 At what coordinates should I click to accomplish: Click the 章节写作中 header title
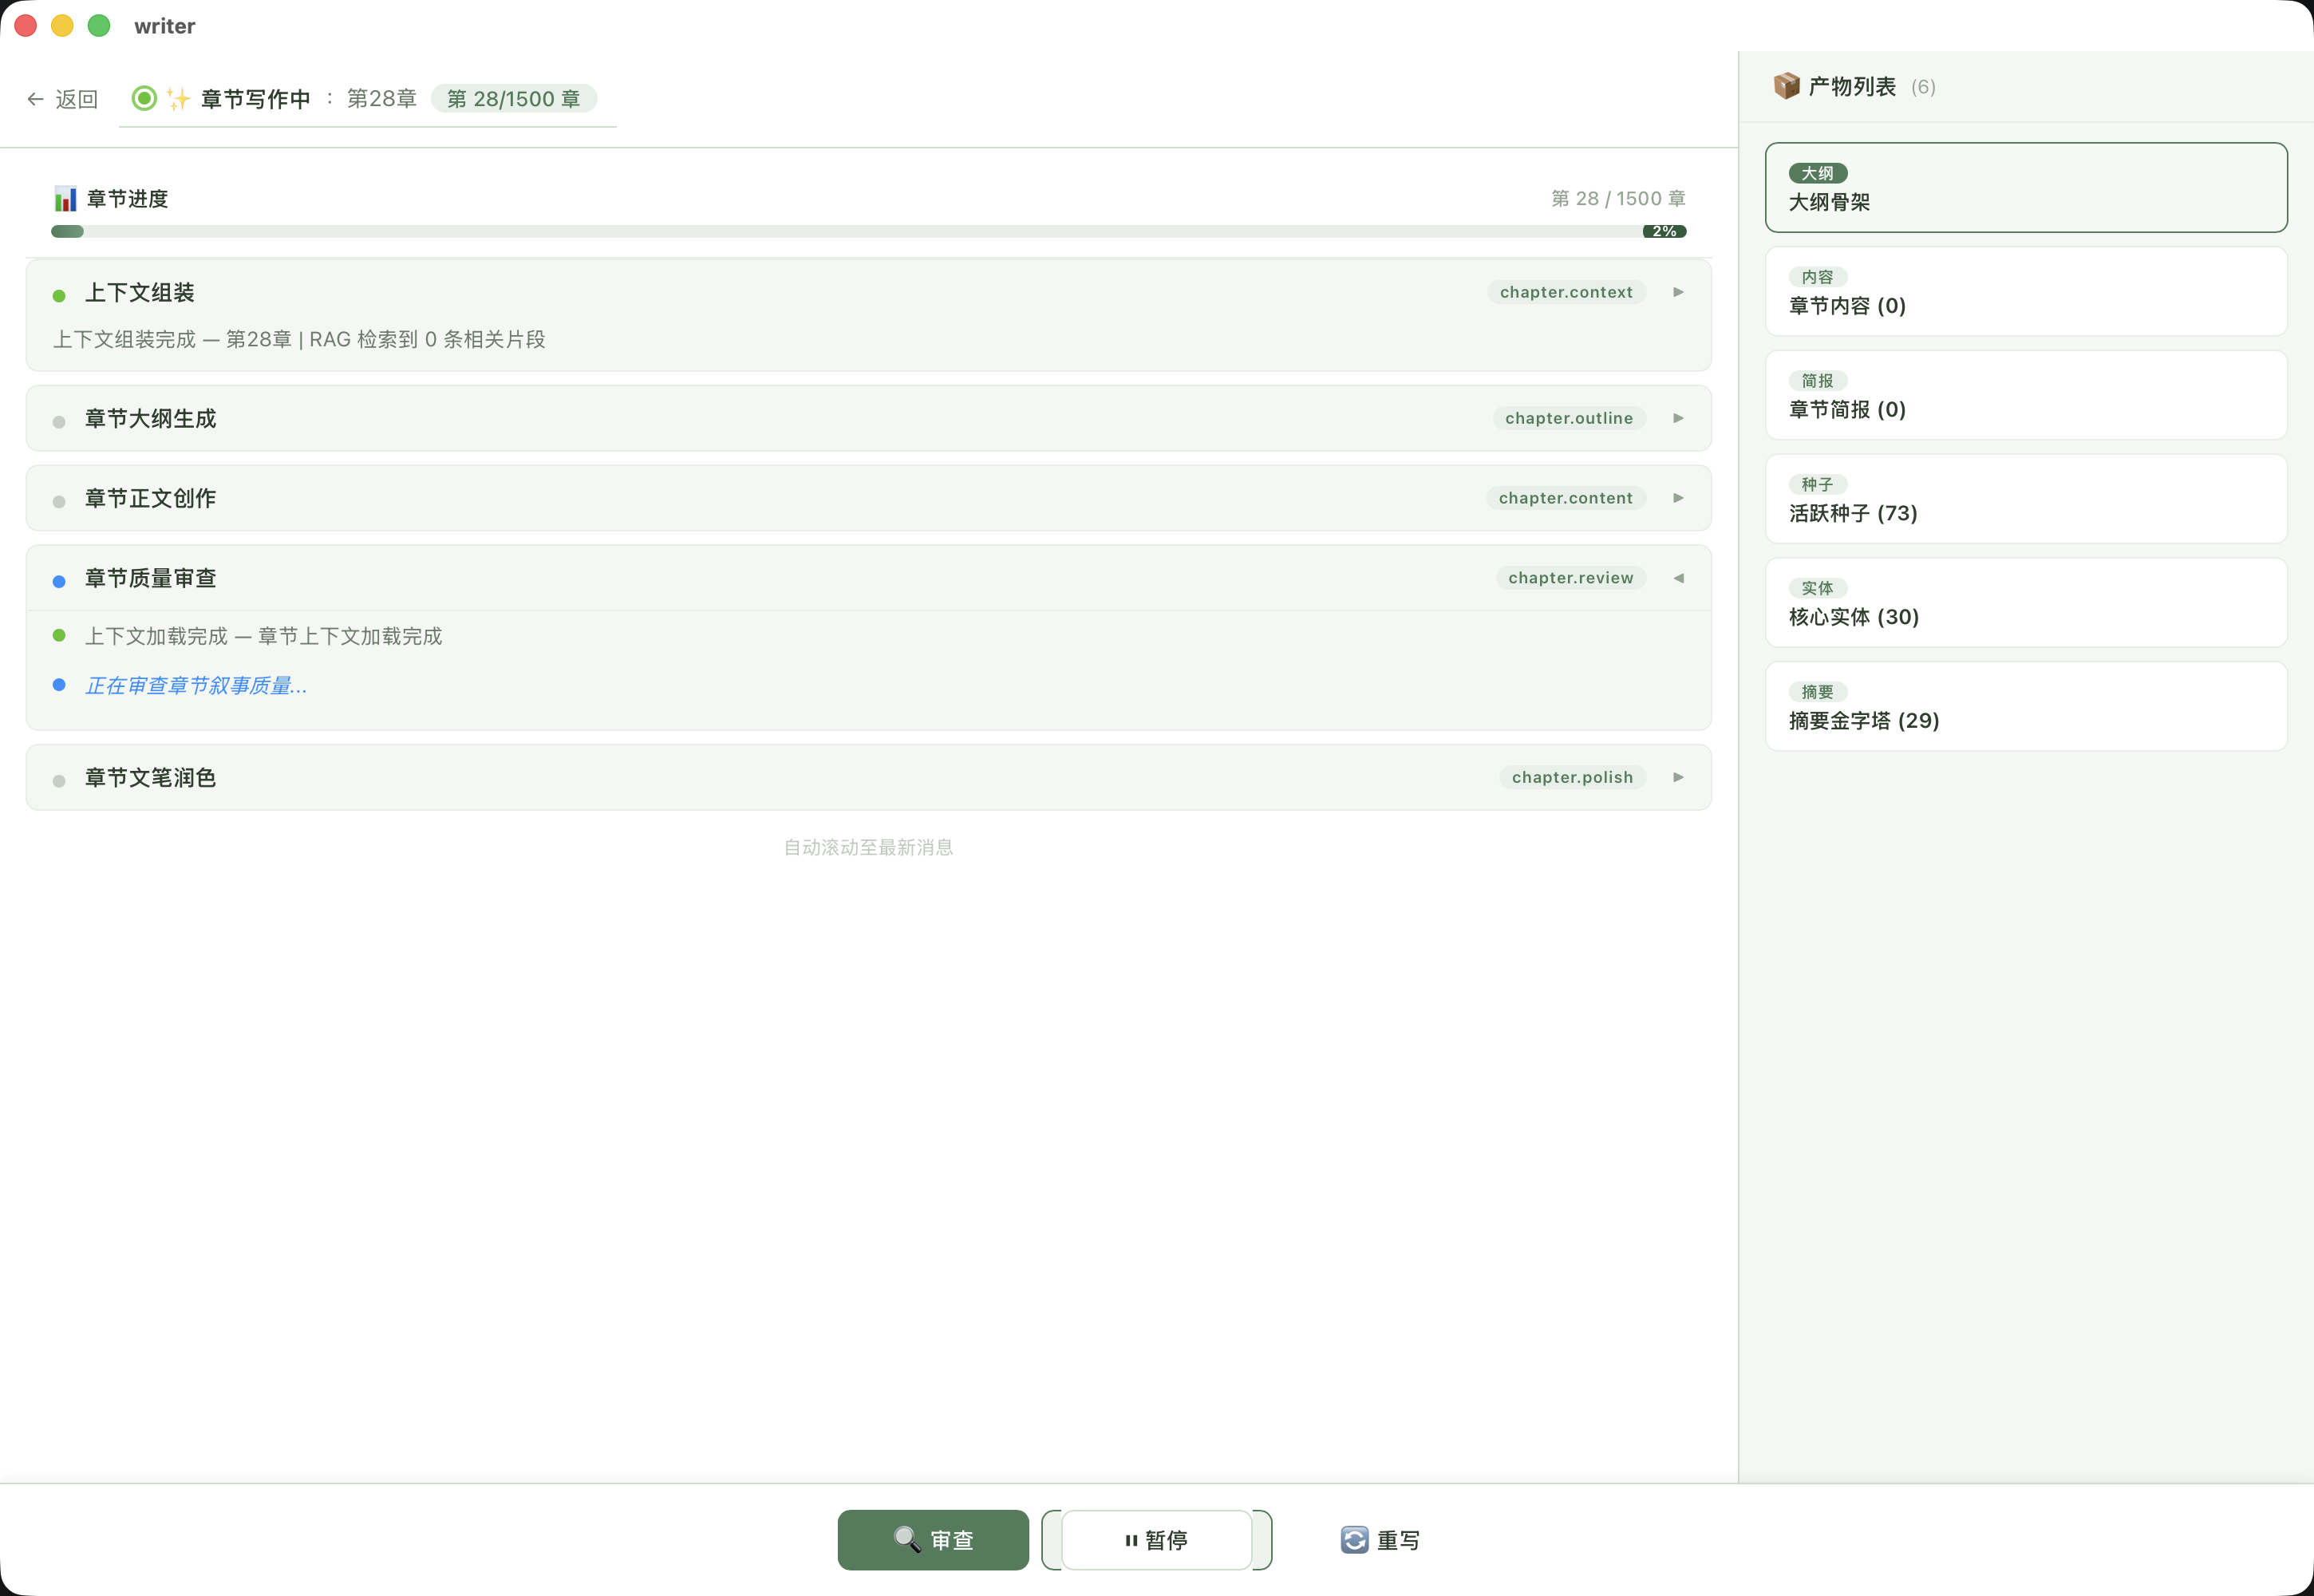(255, 99)
